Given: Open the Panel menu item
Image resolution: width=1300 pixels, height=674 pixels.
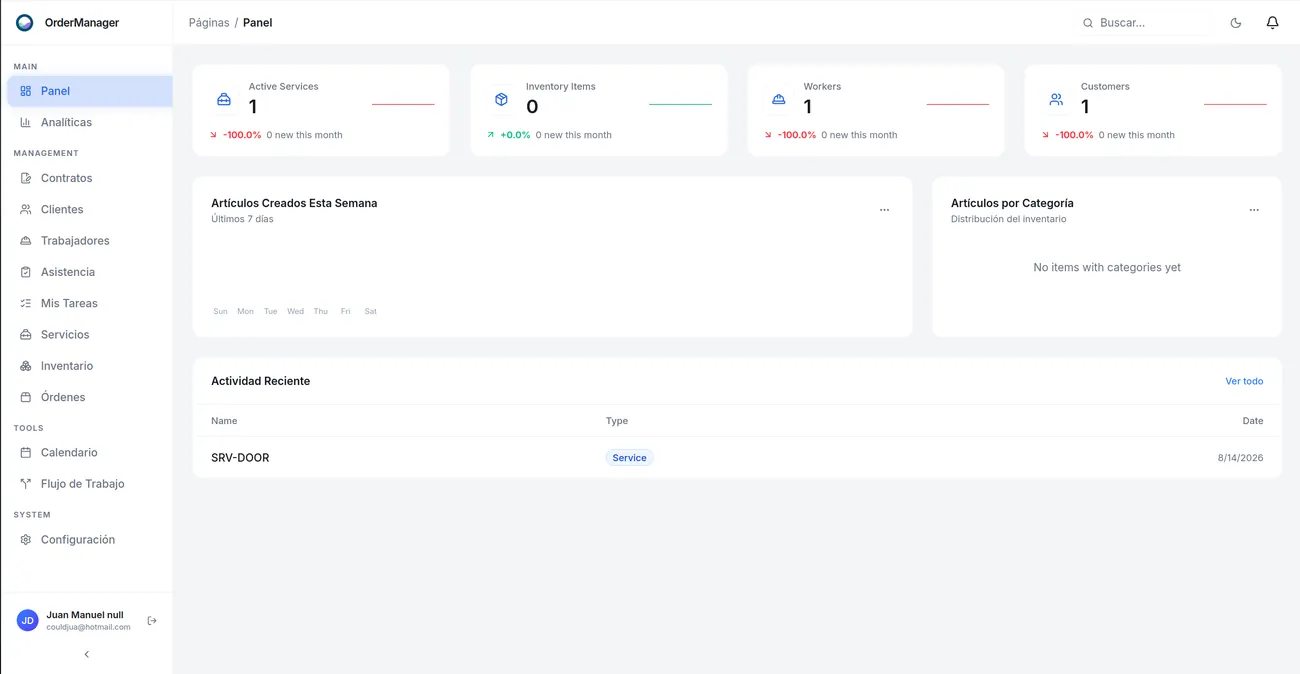Looking at the screenshot, I should [x=90, y=91].
